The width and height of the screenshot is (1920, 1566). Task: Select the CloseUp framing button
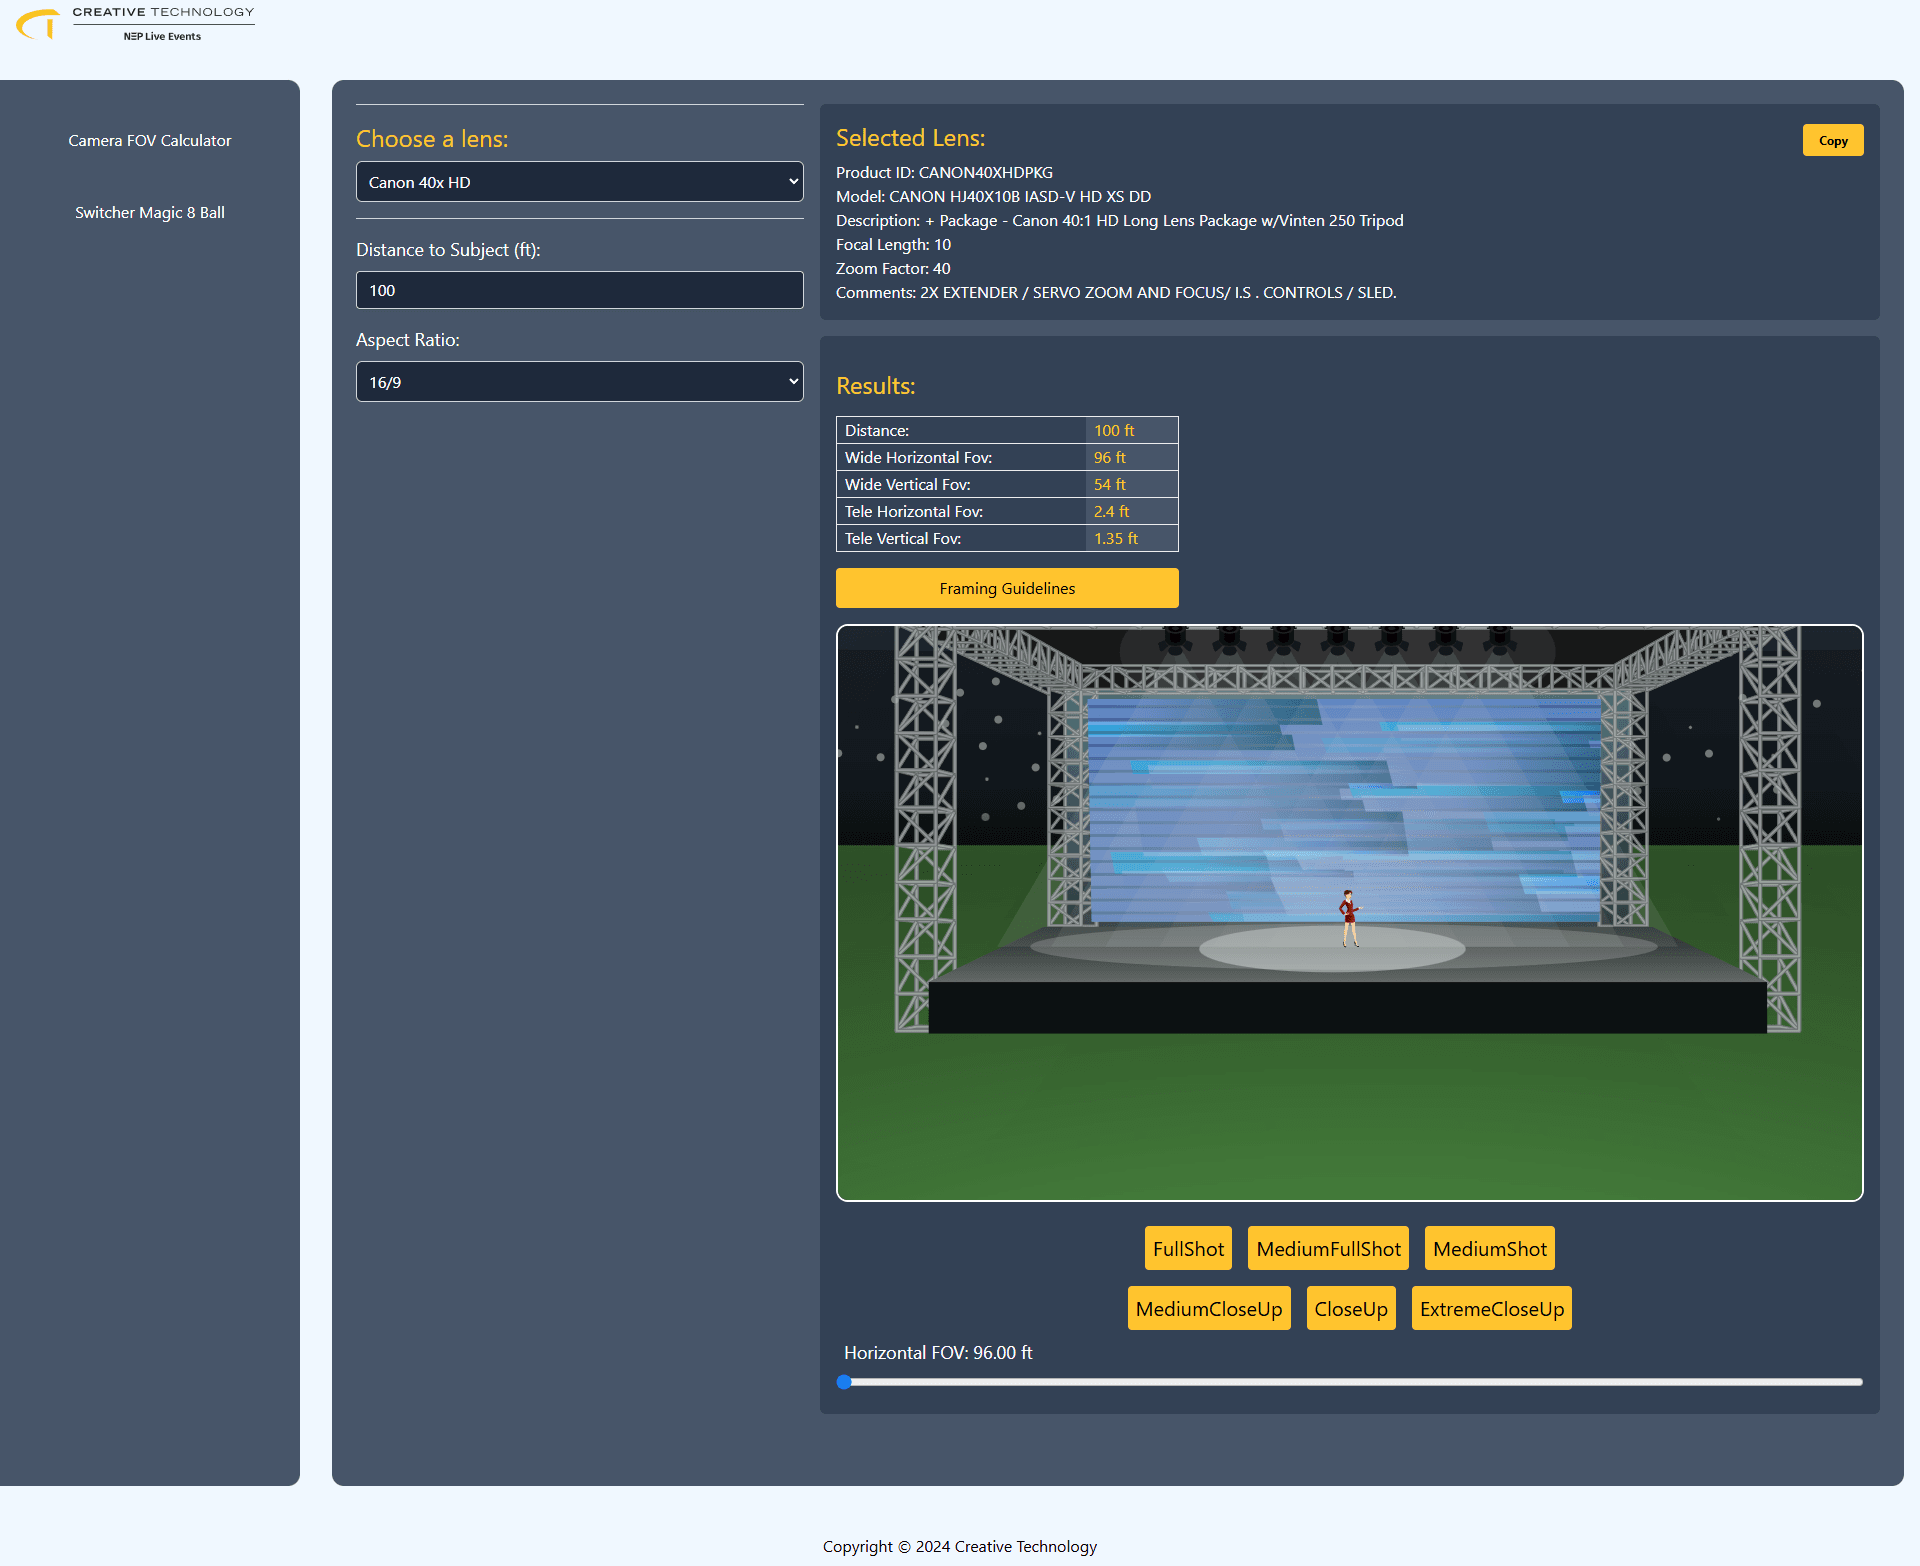1351,1308
